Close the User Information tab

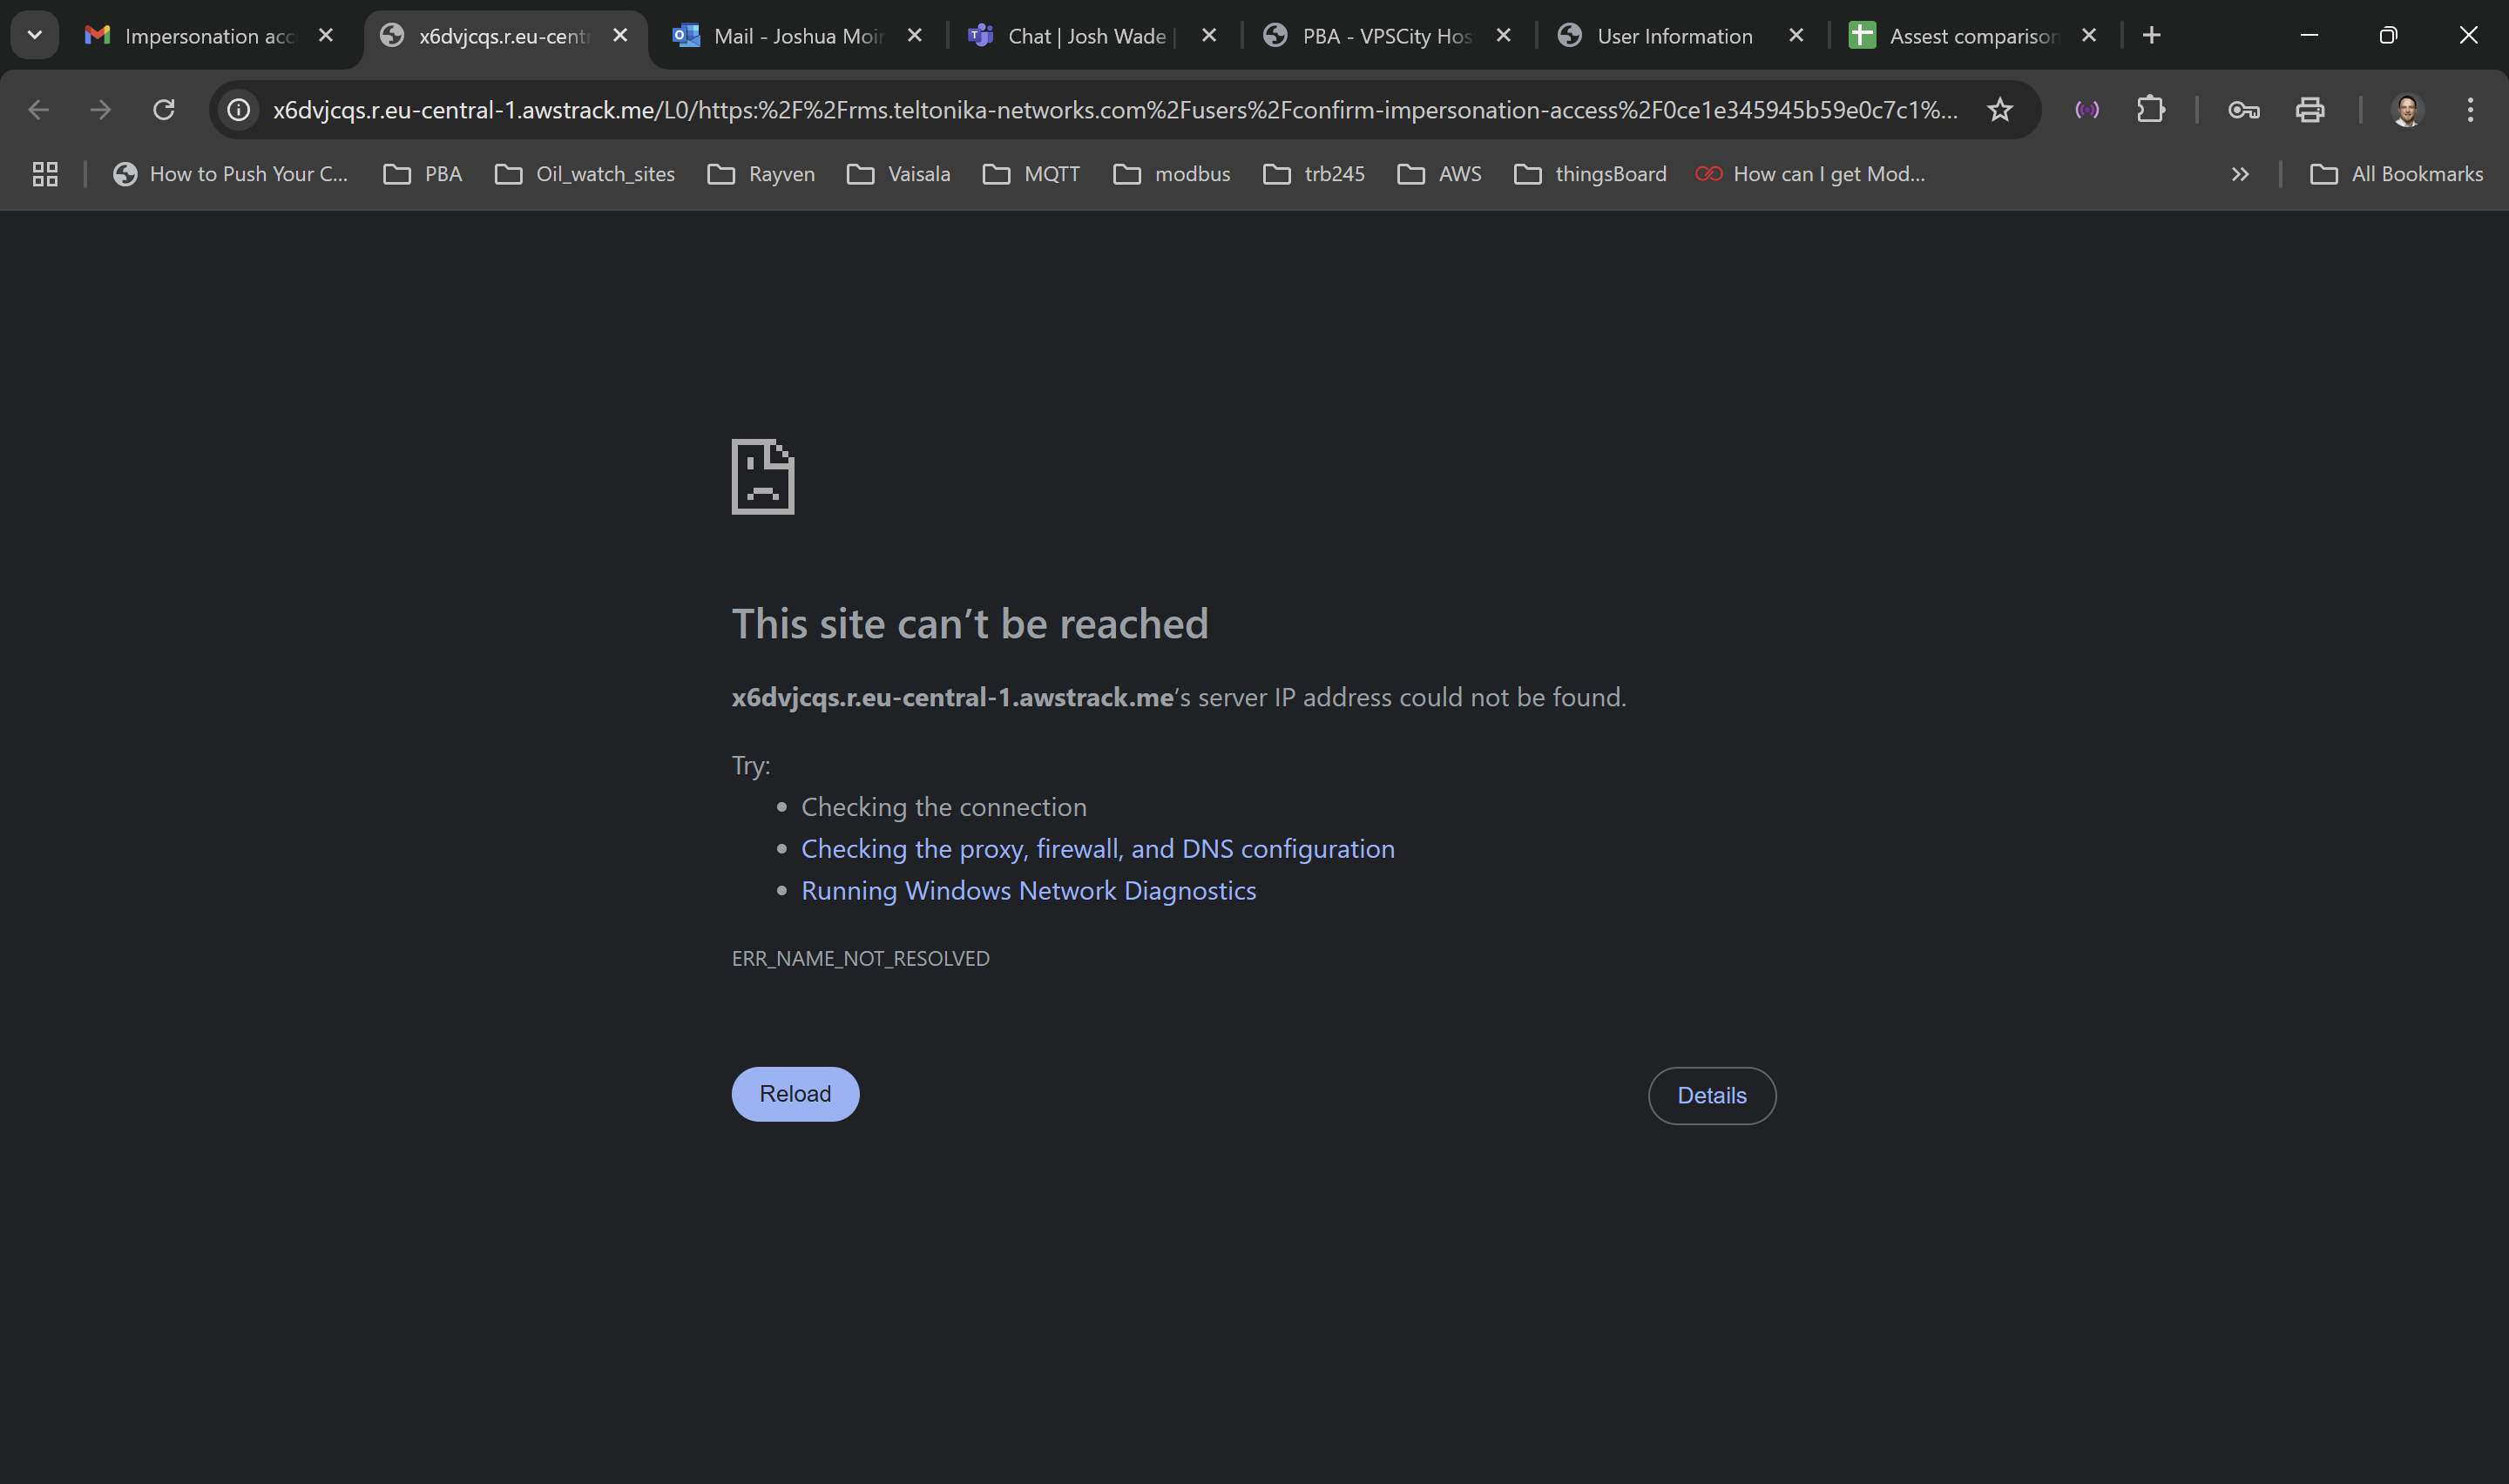click(1796, 35)
